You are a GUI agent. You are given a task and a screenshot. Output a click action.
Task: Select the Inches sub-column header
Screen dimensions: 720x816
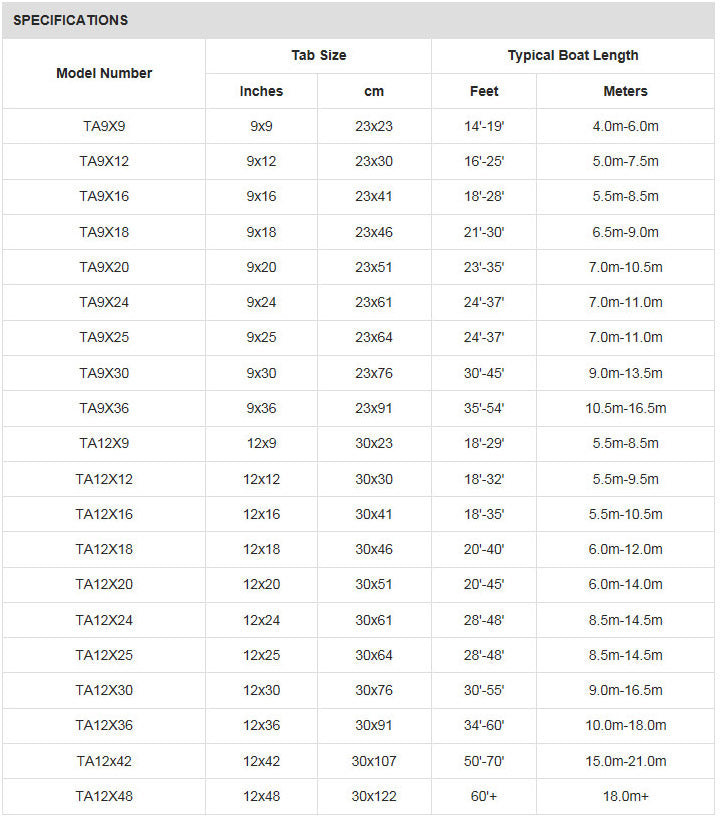[x=261, y=91]
